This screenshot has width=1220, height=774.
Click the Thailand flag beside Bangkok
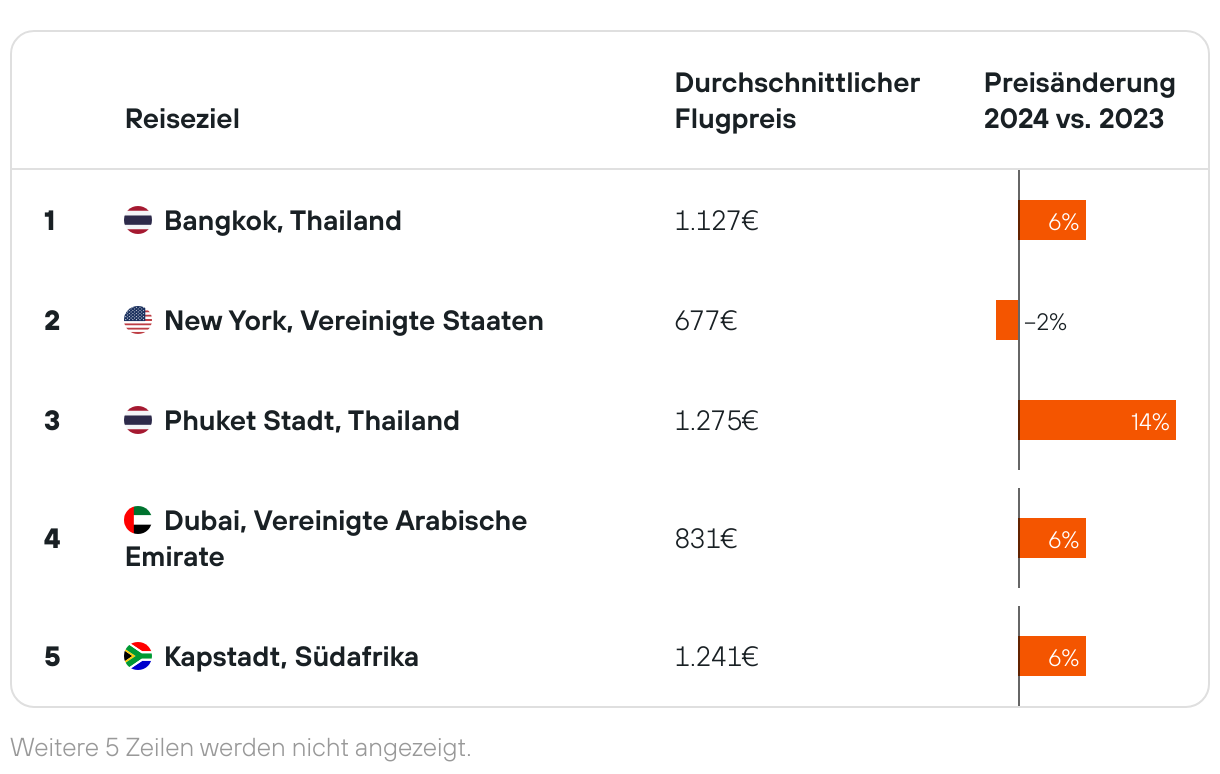(x=138, y=220)
